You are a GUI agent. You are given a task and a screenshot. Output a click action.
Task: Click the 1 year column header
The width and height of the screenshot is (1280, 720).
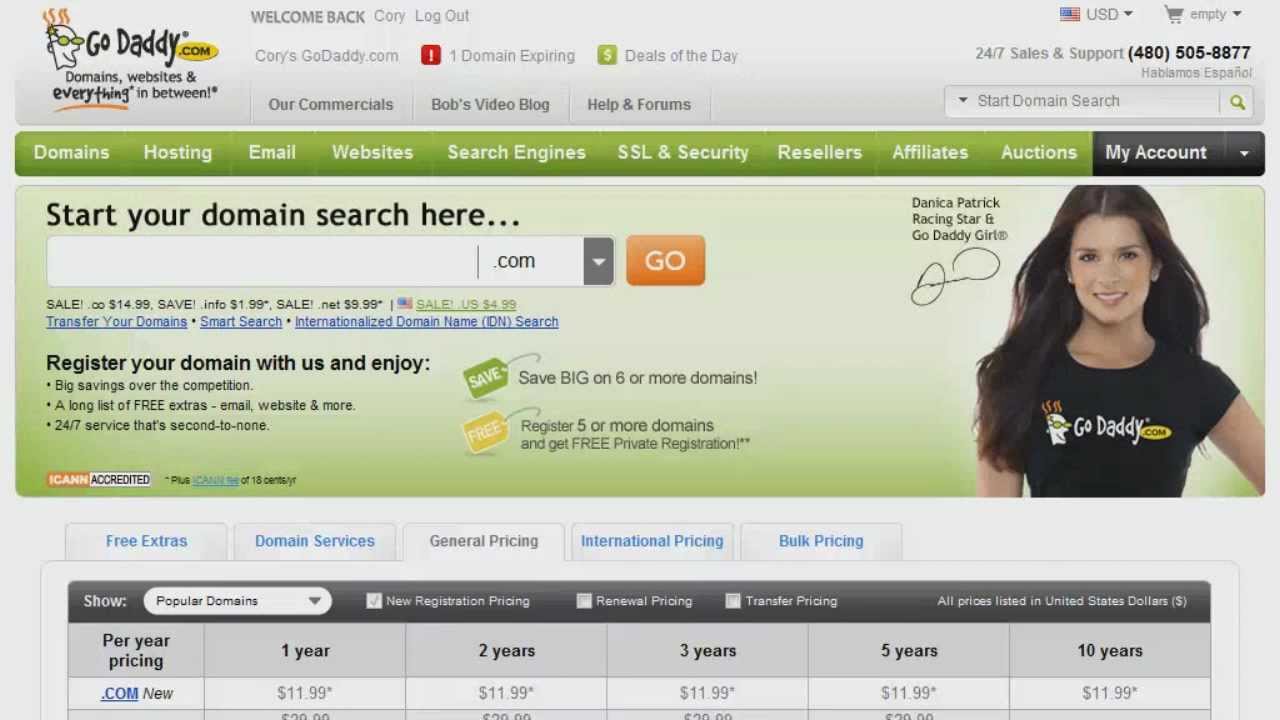point(305,651)
